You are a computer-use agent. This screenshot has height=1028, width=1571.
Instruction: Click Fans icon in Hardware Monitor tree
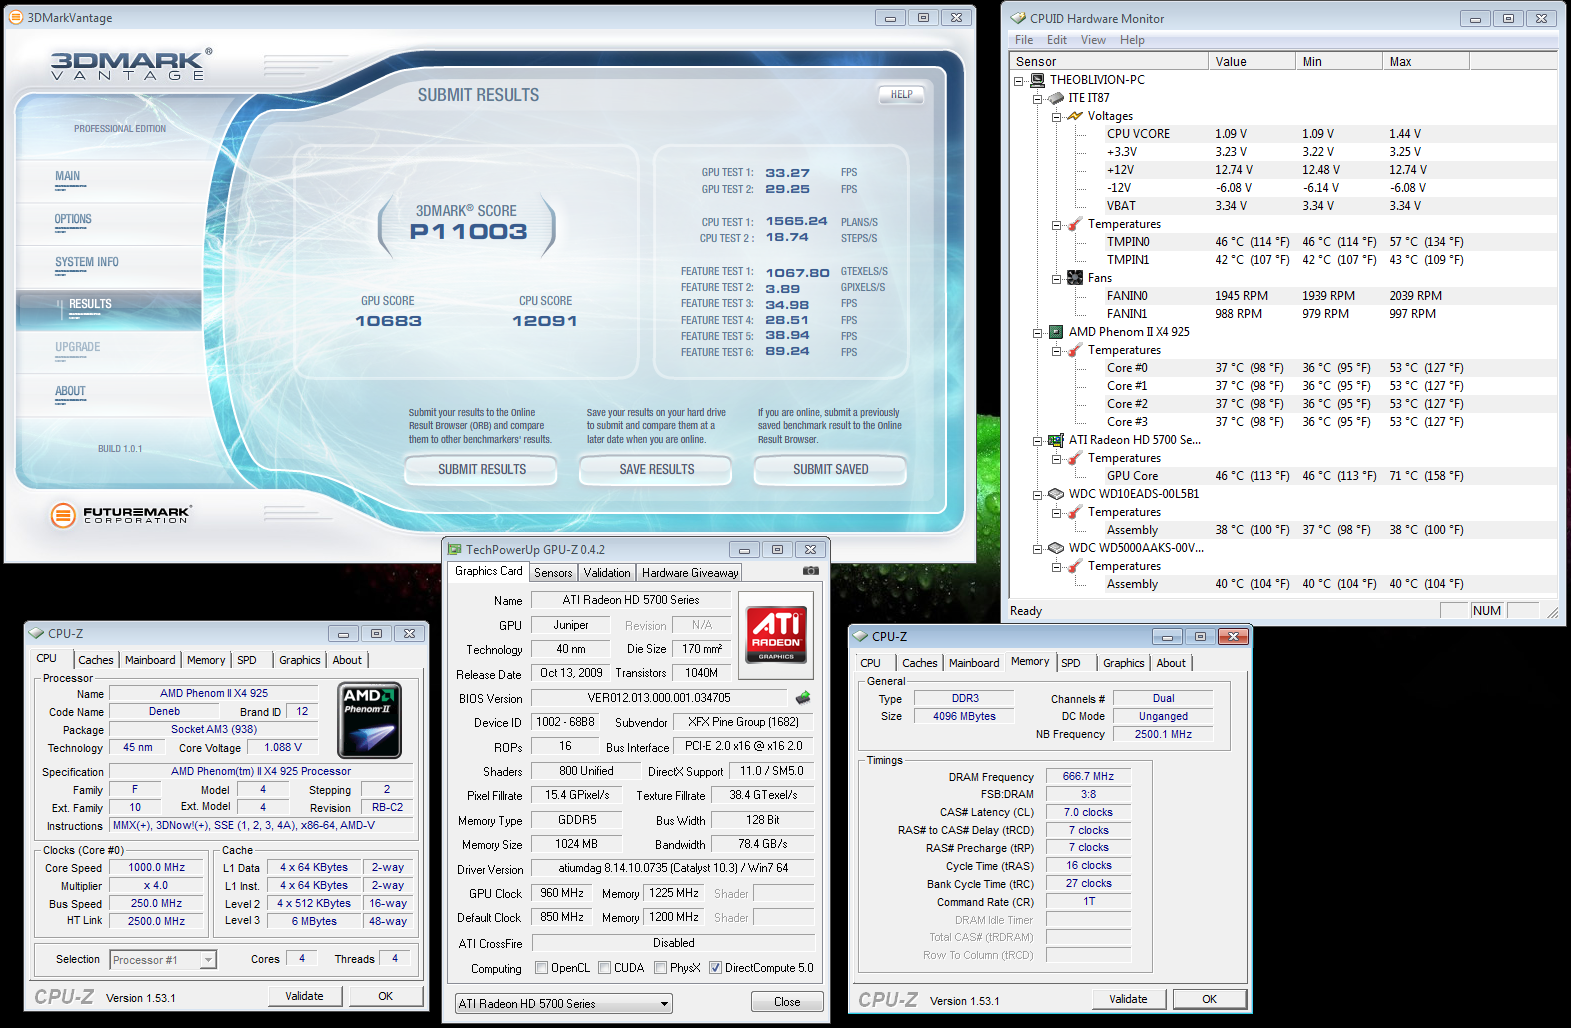(x=1075, y=278)
